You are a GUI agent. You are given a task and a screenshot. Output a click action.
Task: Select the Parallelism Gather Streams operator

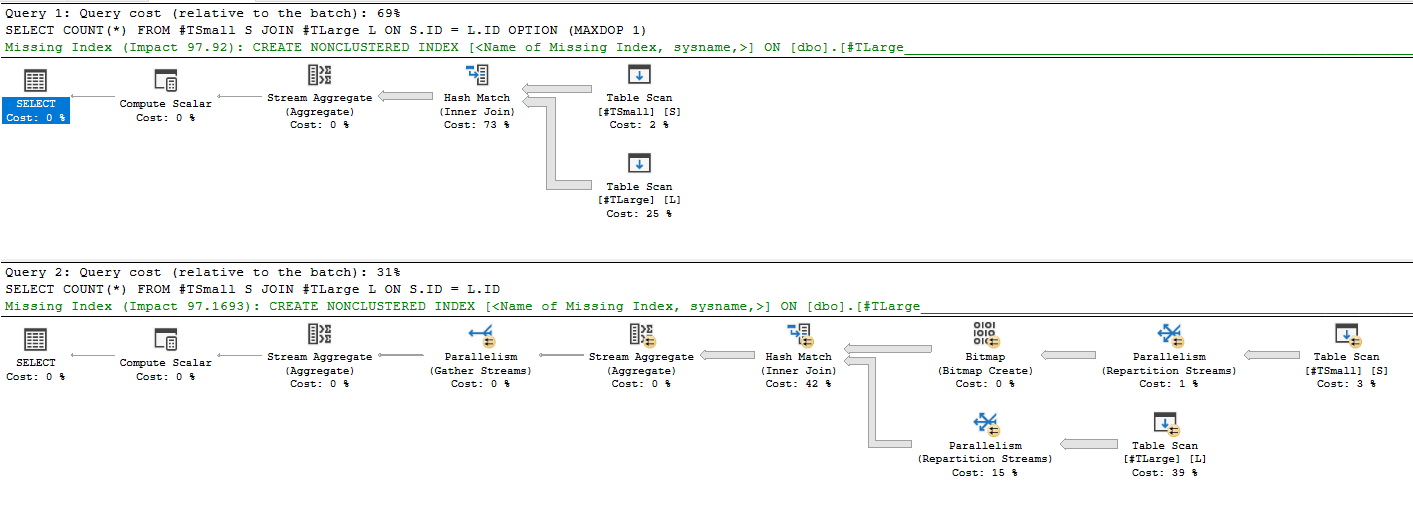tap(481, 355)
